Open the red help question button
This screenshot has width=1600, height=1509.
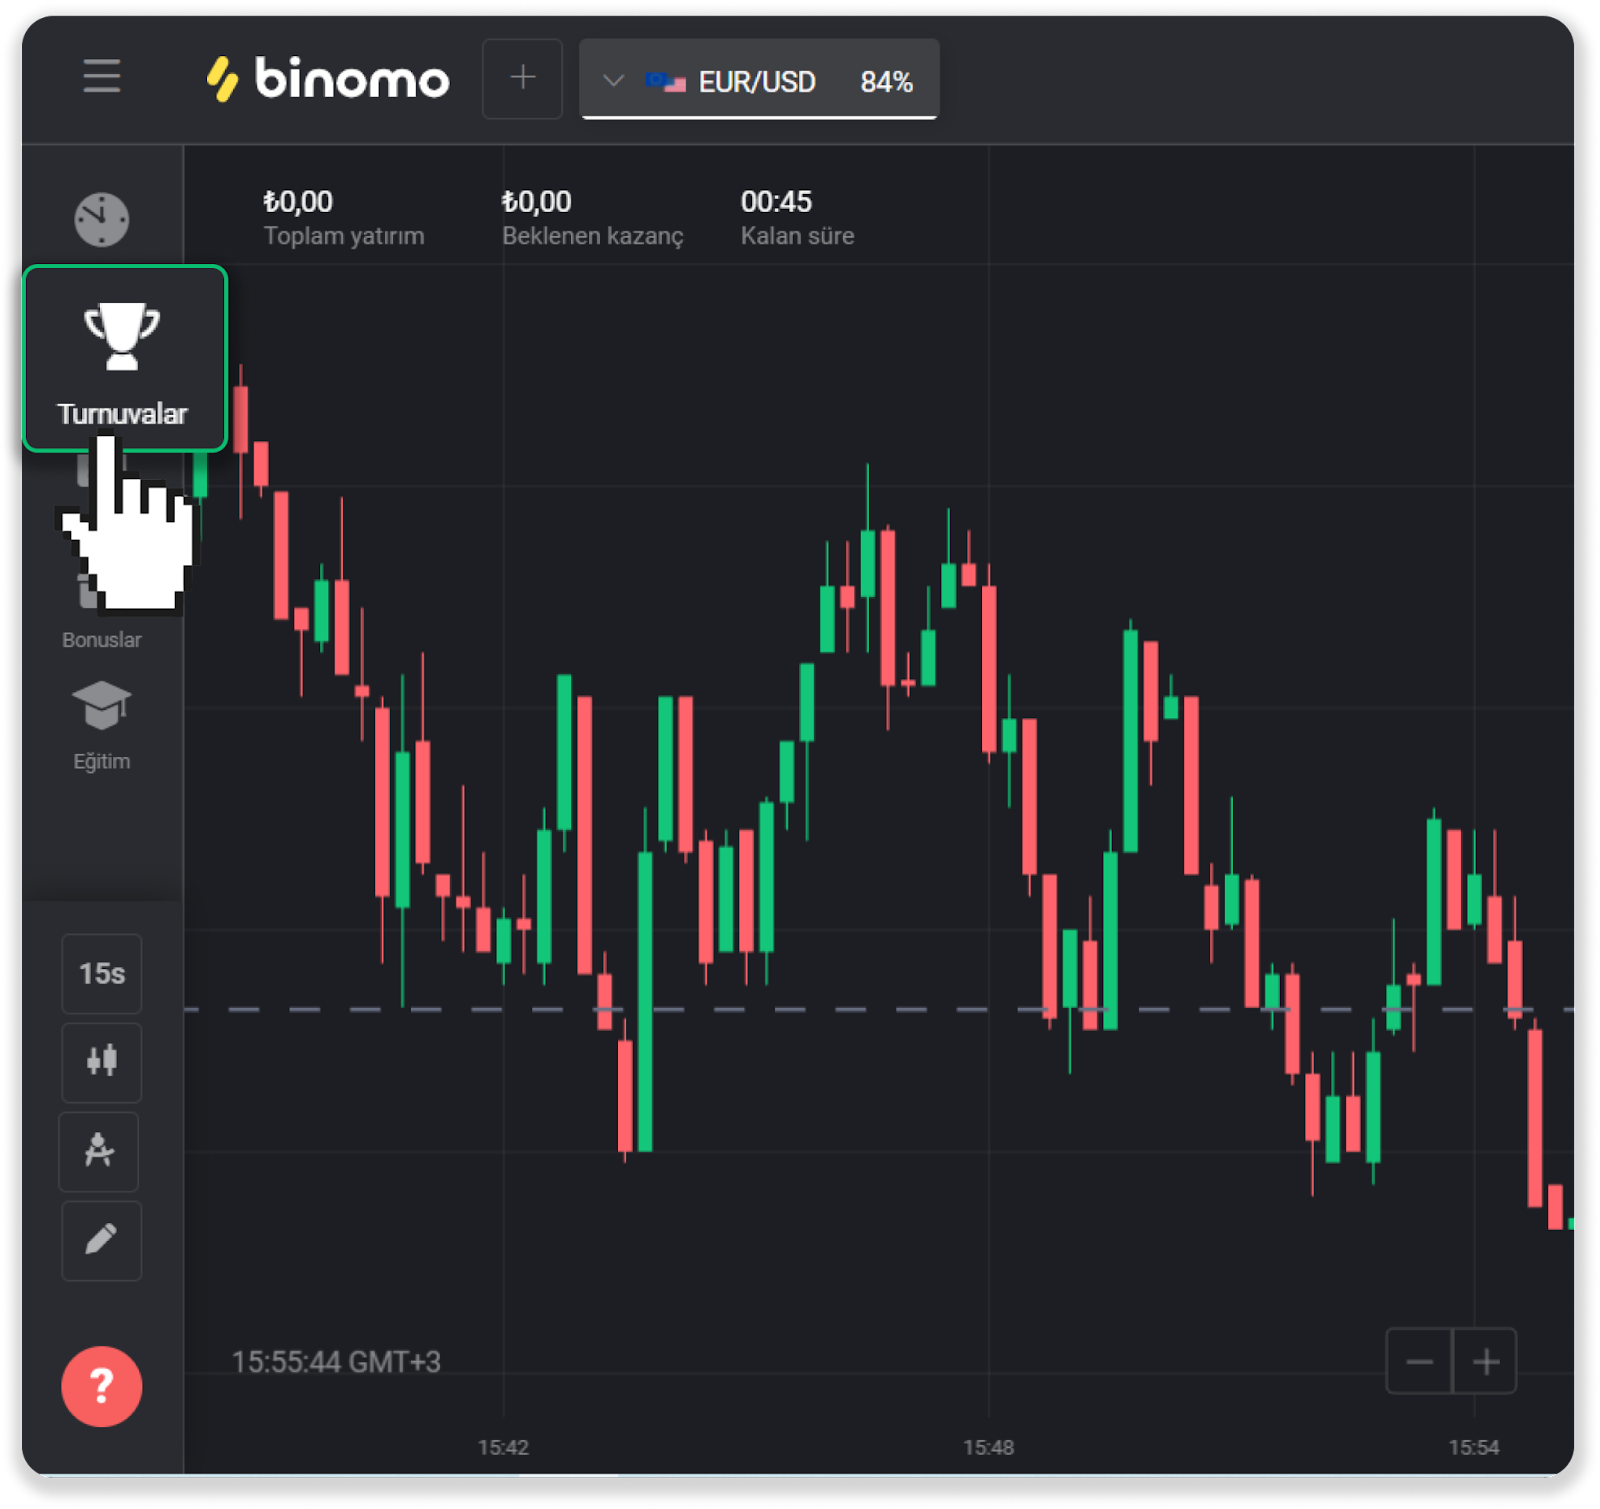pyautogui.click(x=101, y=1386)
